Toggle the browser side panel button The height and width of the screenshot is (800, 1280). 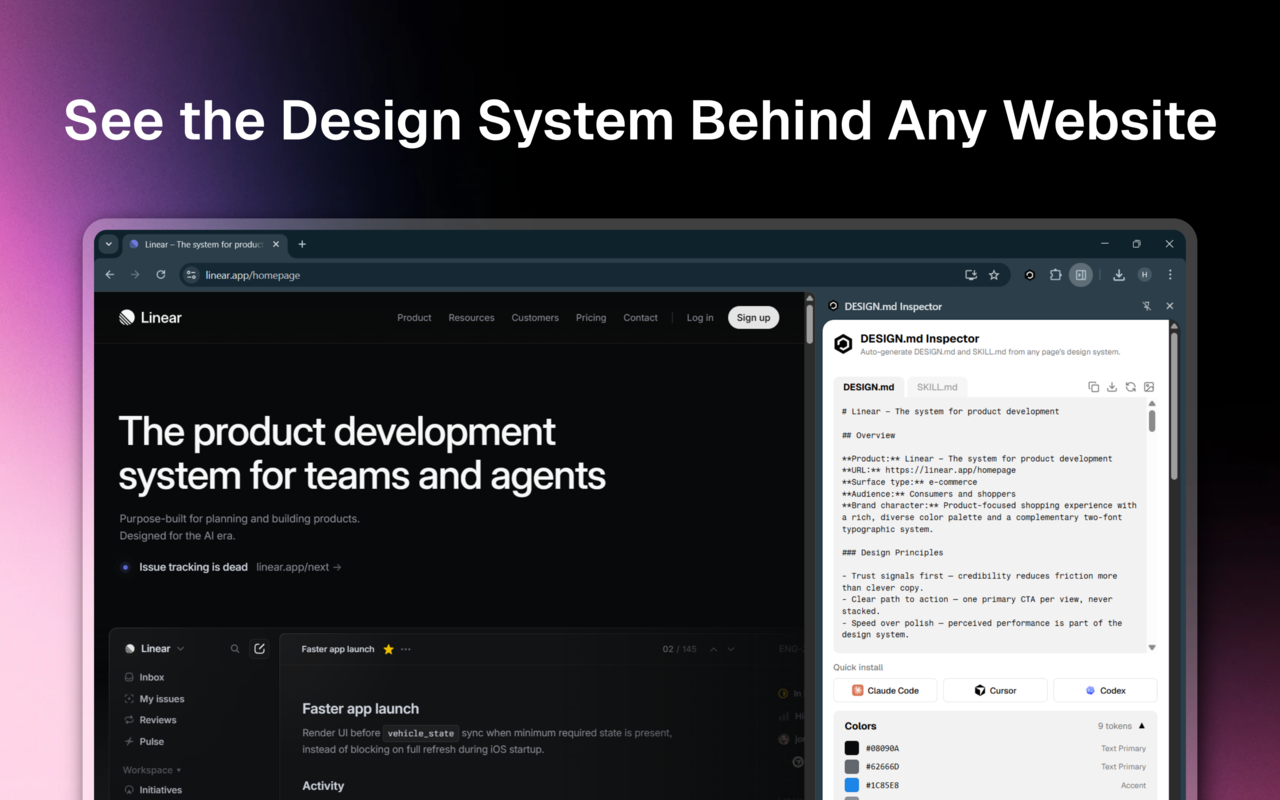tap(1081, 275)
